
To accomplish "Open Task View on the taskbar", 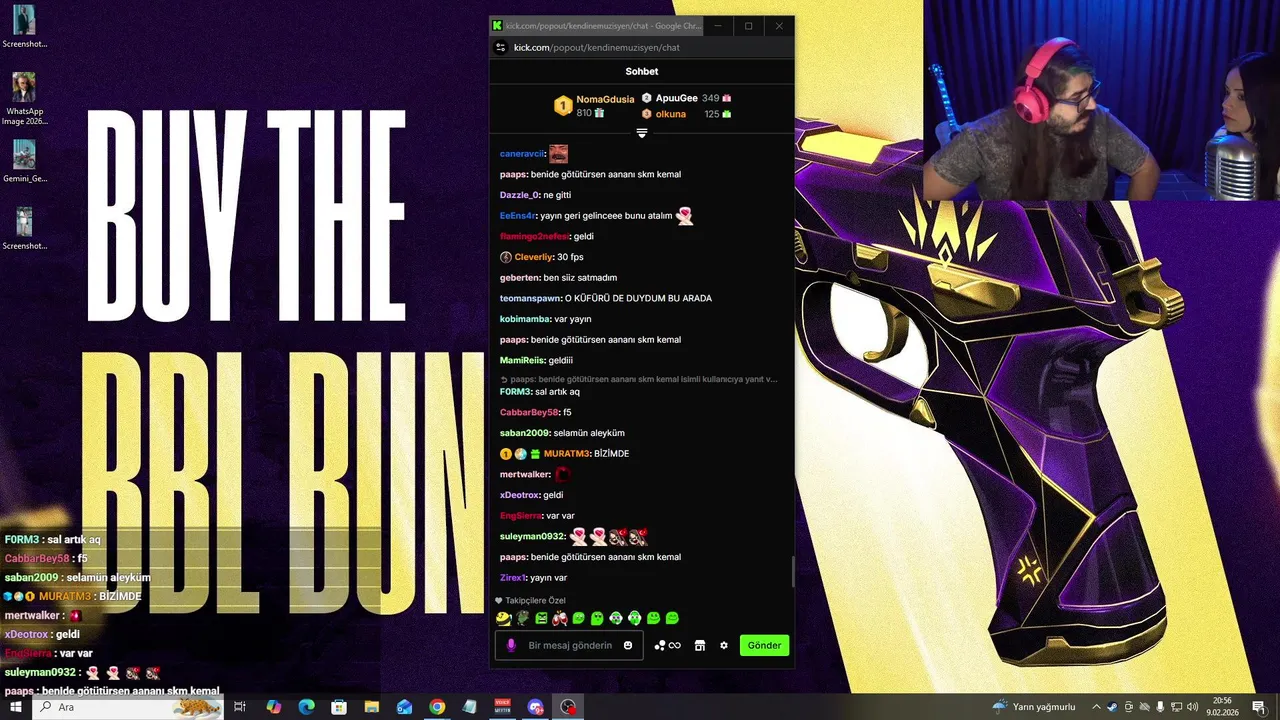I will [240, 707].
